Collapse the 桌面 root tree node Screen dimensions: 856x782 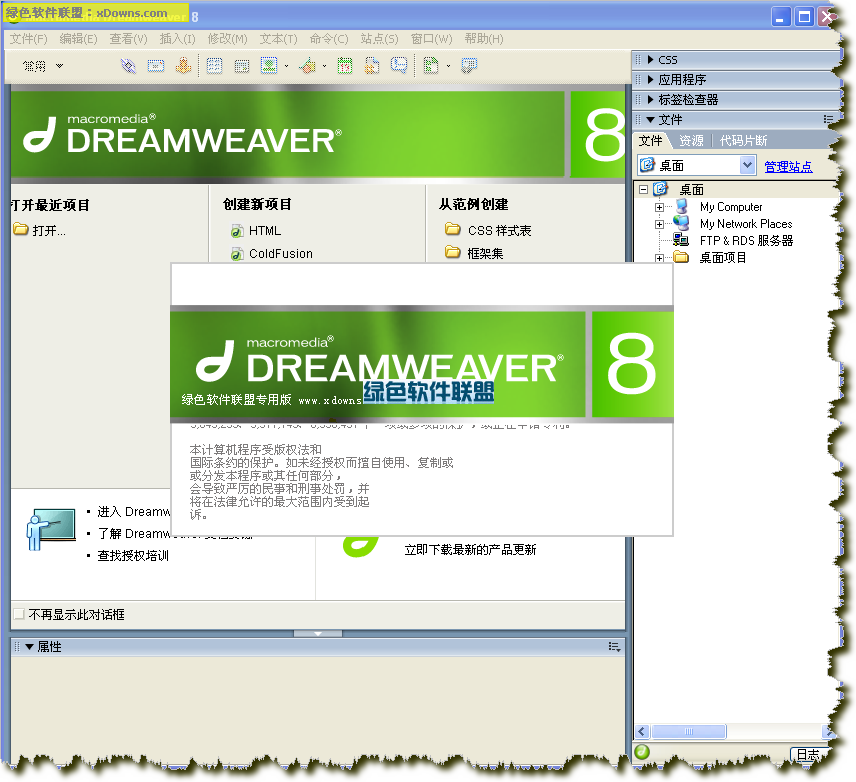(644, 189)
